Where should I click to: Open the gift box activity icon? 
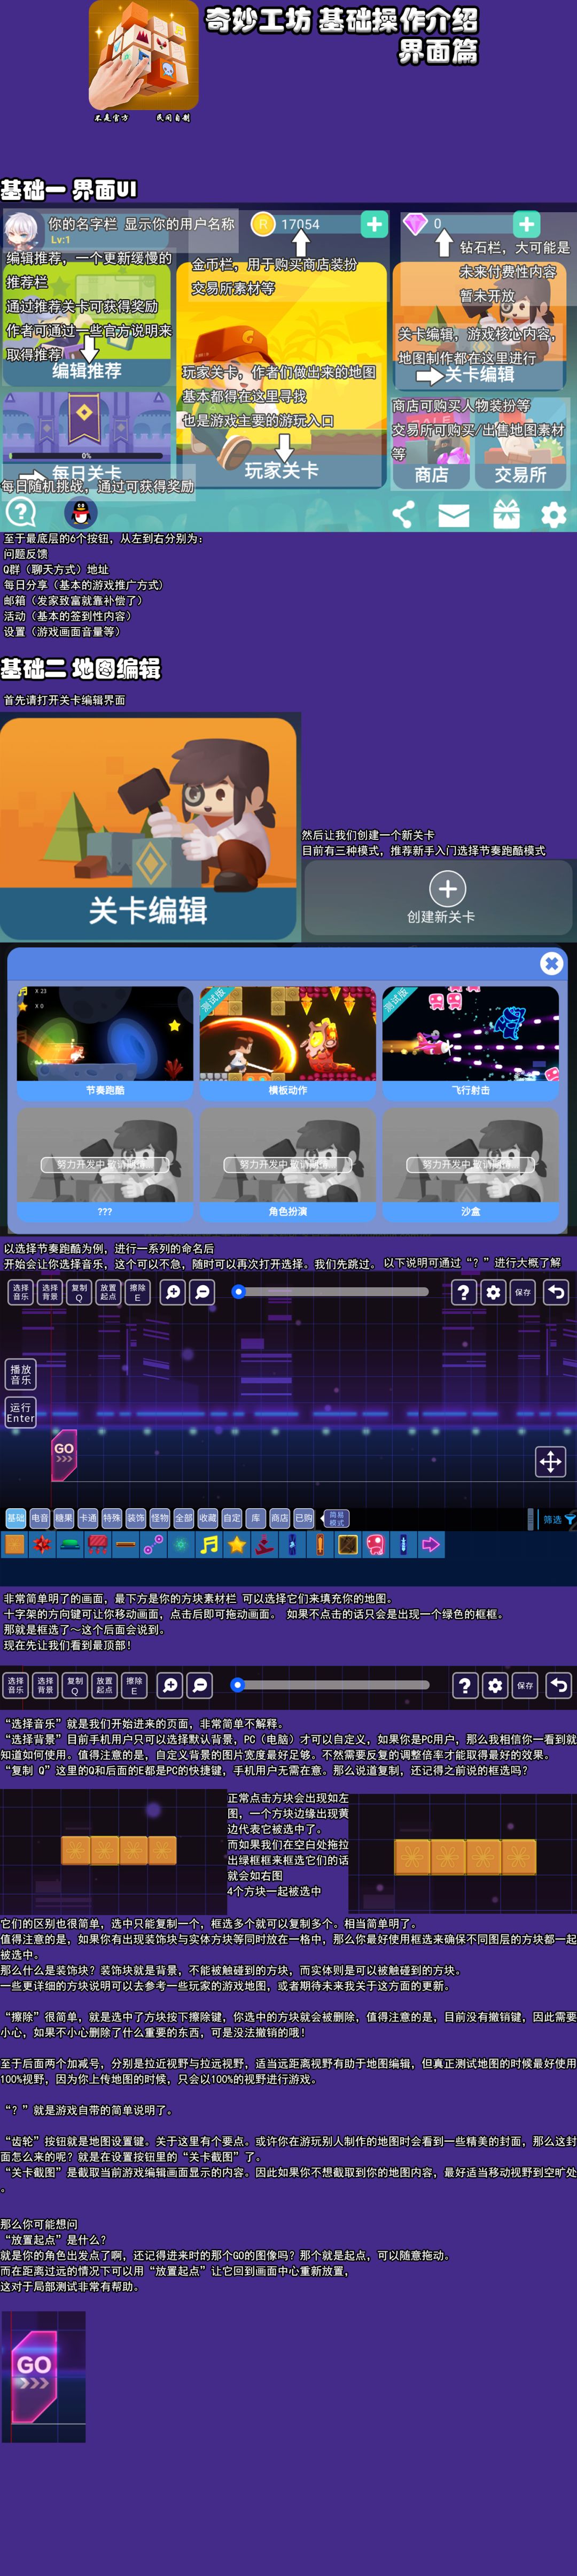tap(506, 514)
